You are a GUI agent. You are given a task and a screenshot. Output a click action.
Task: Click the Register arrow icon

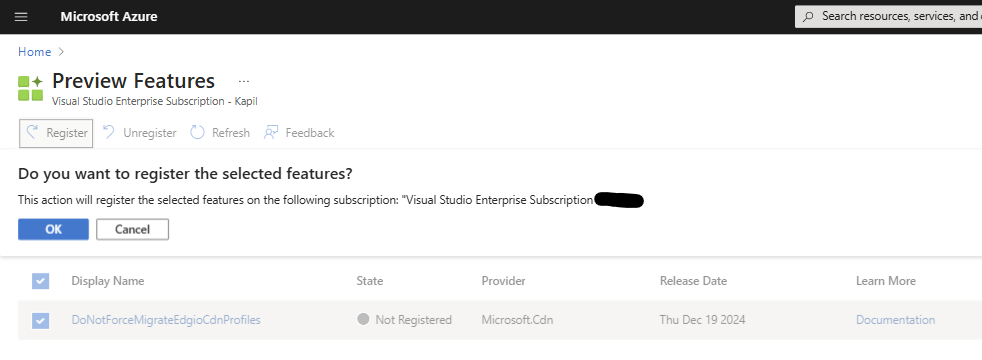pyautogui.click(x=33, y=132)
